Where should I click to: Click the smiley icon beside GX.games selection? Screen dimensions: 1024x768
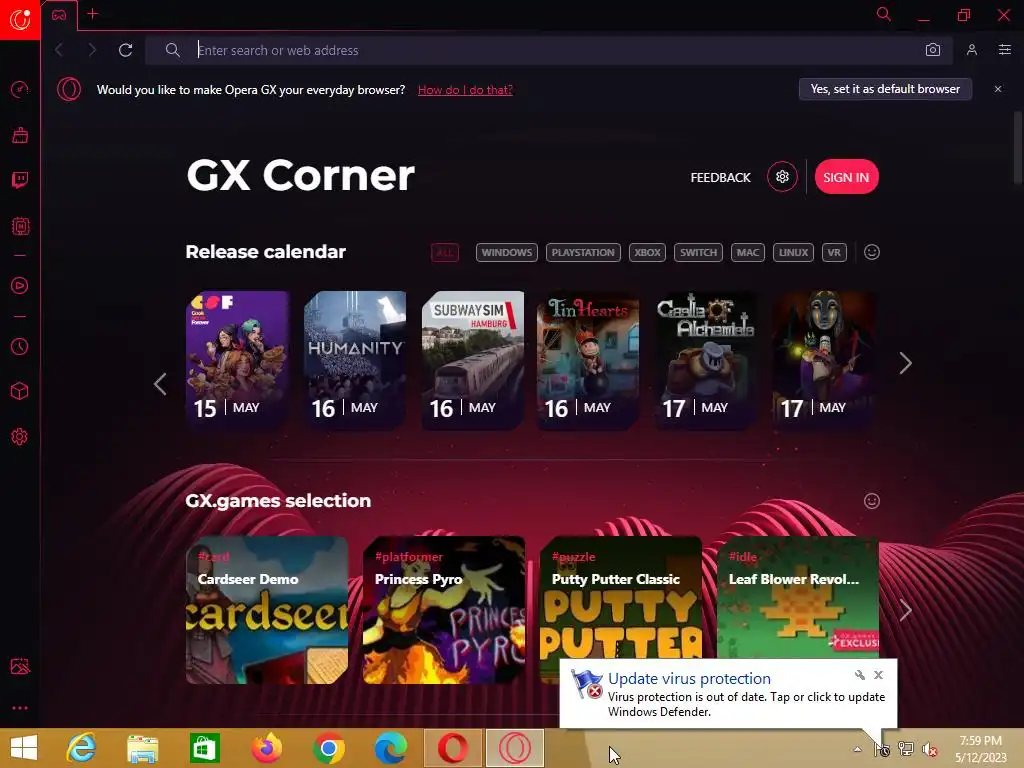point(871,501)
